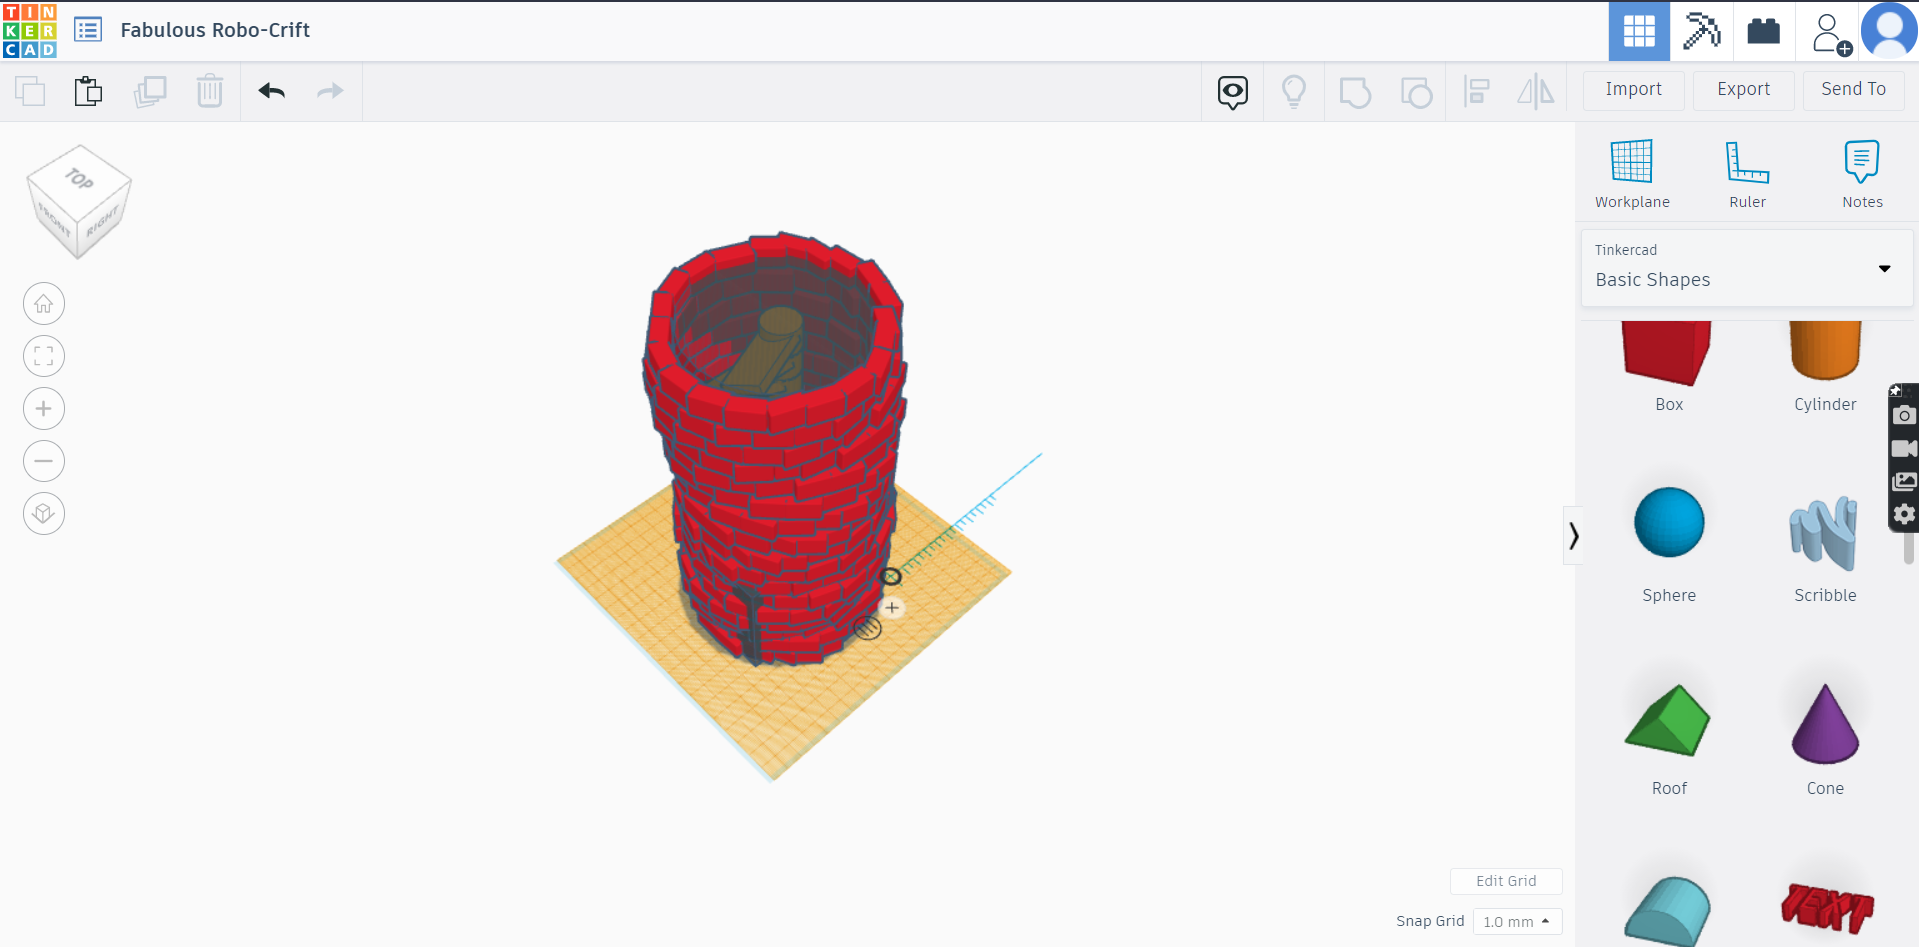Zoom out with the minus button
1919x947 pixels.
(x=44, y=461)
